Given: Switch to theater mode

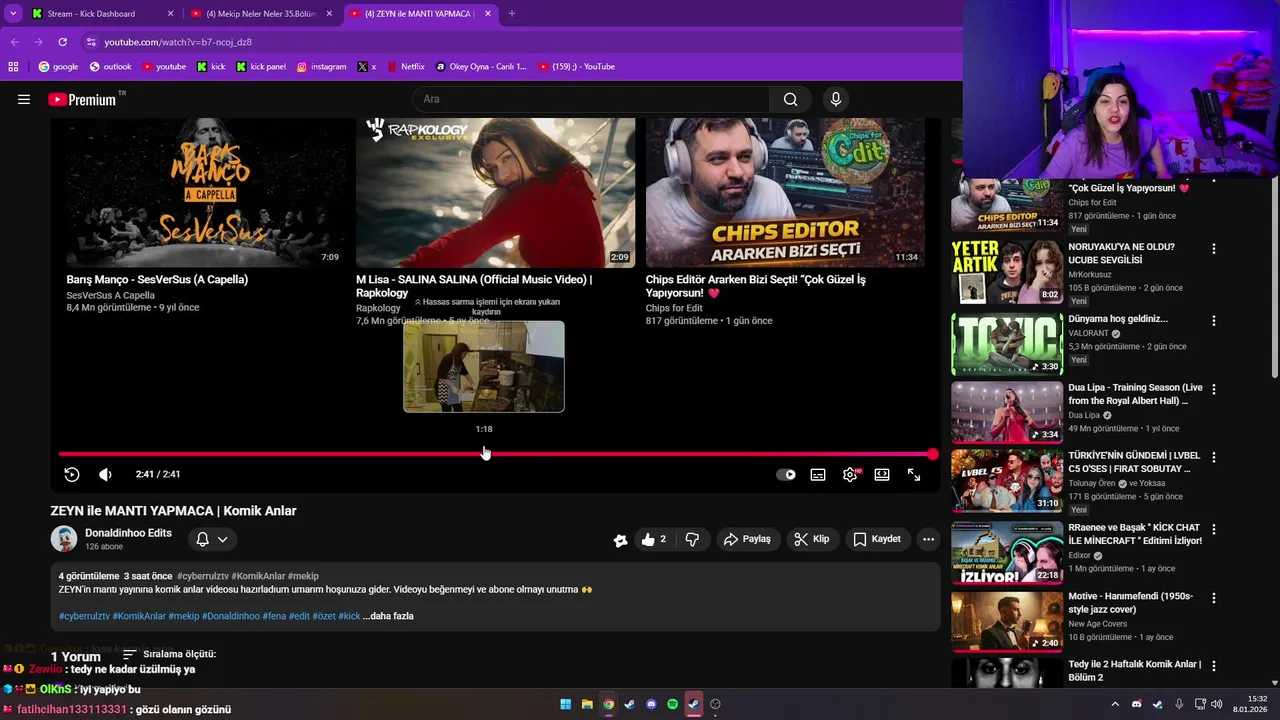Looking at the screenshot, I should [x=882, y=475].
